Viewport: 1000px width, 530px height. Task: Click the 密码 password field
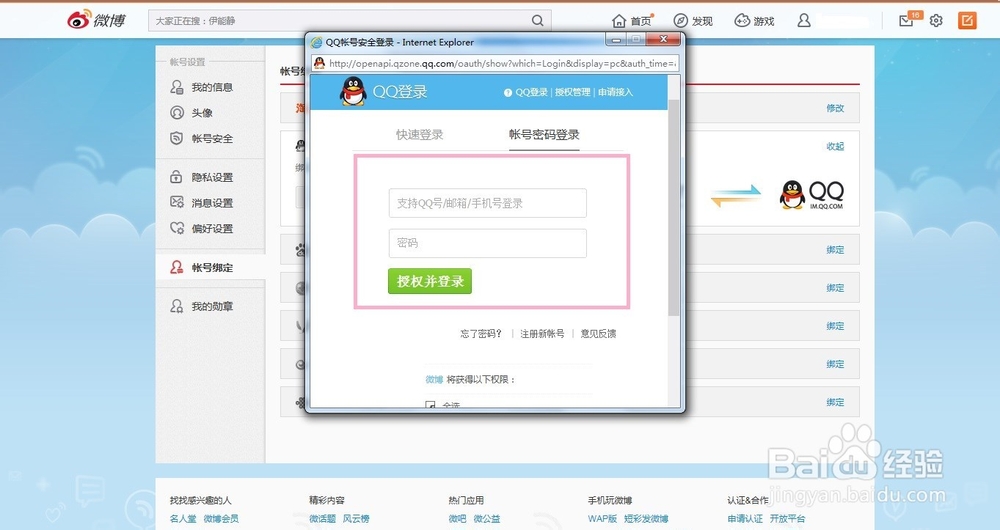[487, 243]
